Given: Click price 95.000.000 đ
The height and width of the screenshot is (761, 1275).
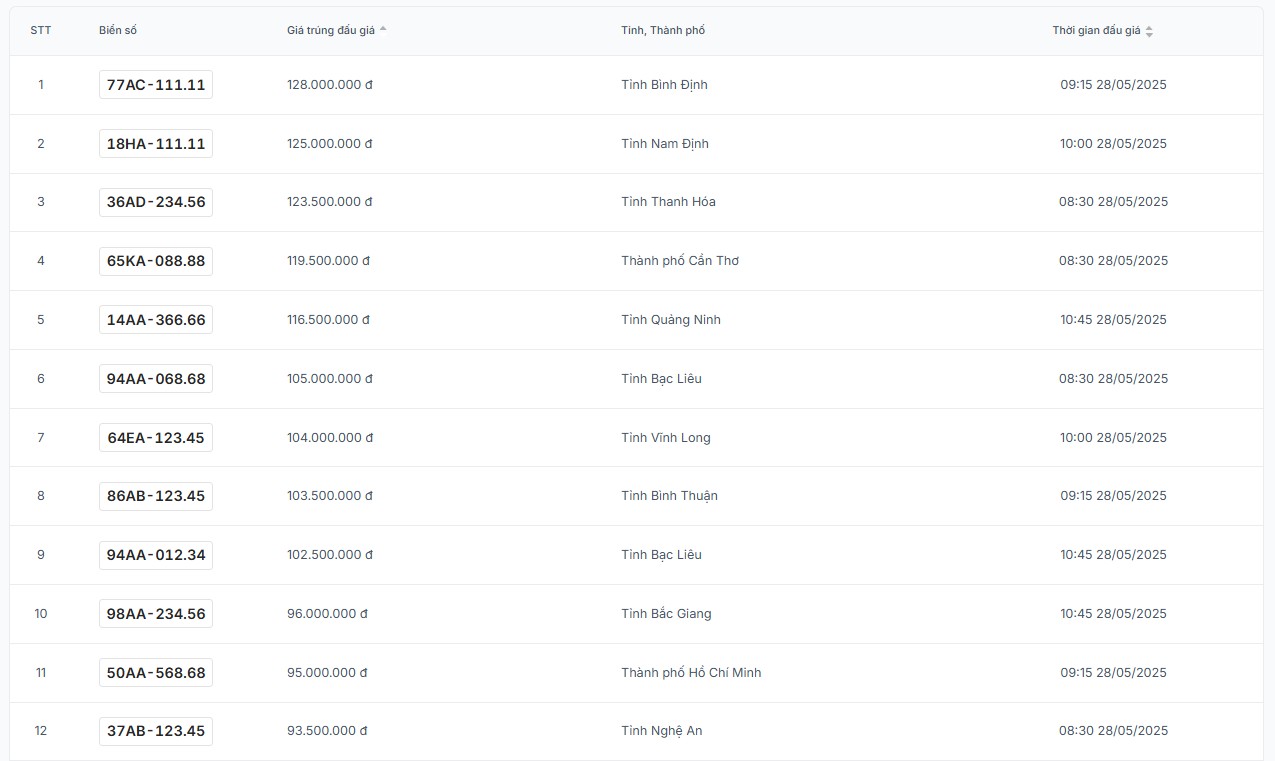Looking at the screenshot, I should (x=327, y=673).
